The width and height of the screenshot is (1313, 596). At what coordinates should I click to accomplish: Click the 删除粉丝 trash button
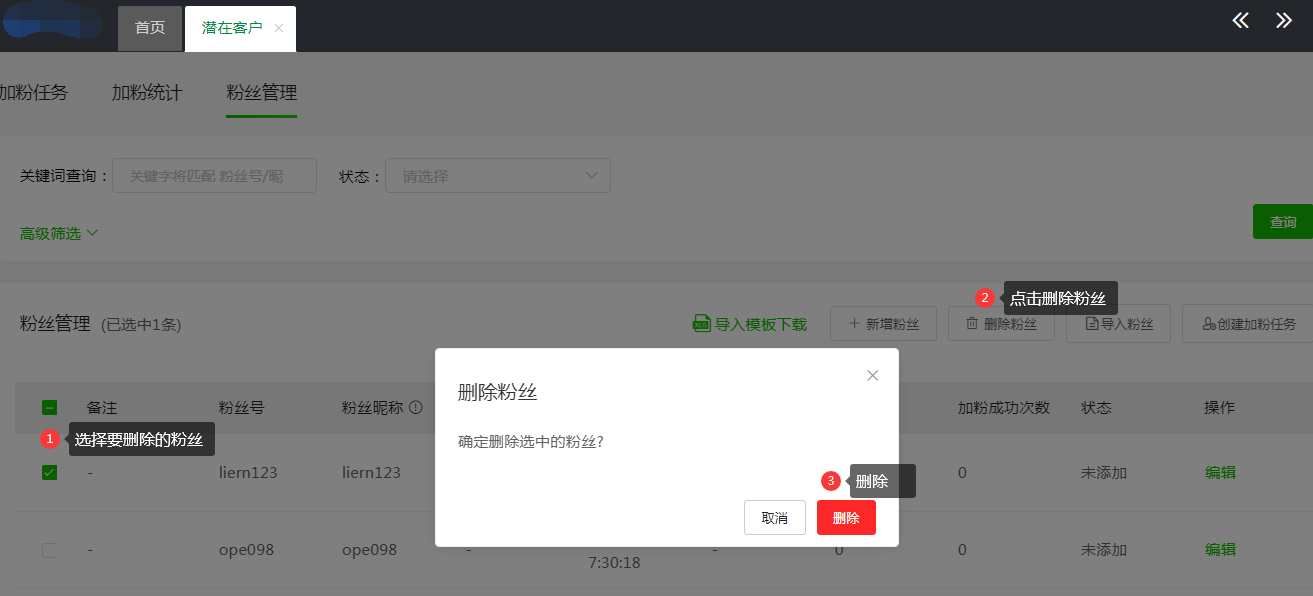[x=1000, y=324]
